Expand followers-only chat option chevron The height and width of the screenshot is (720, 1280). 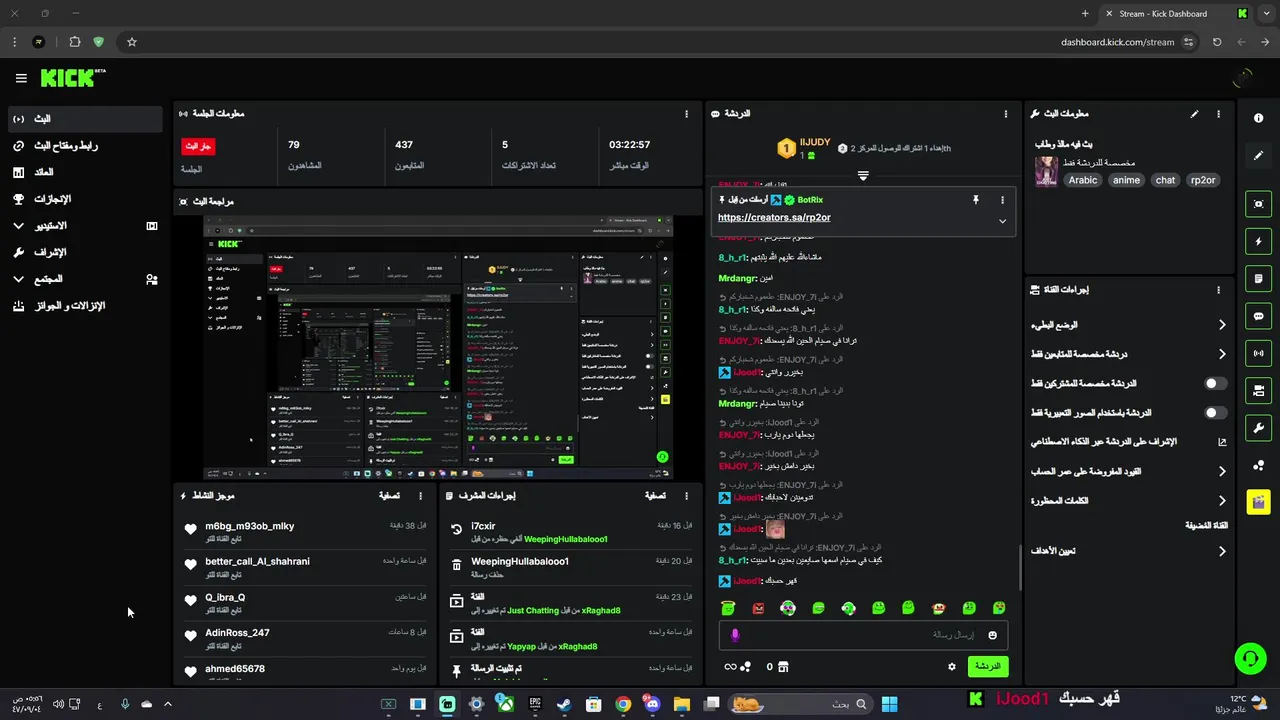coord(1221,354)
